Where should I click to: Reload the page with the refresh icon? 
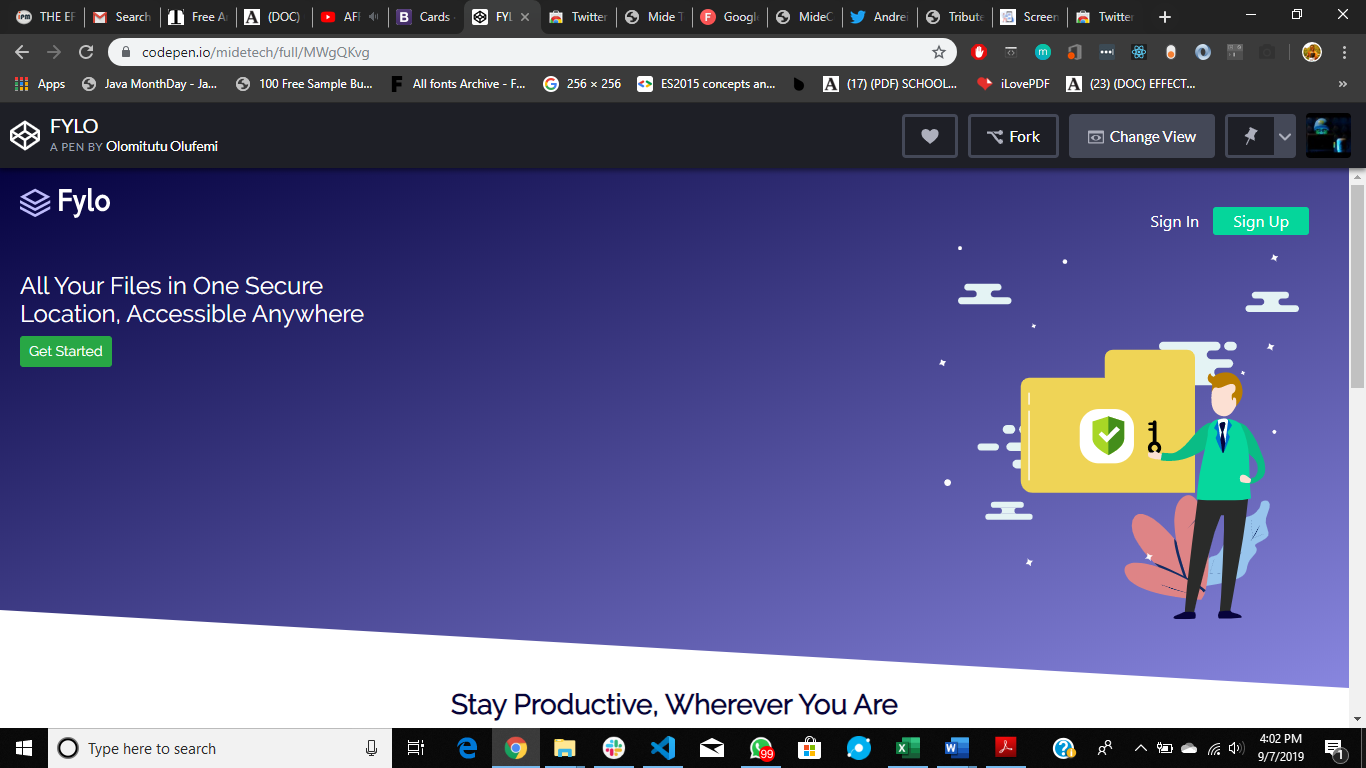(86, 52)
